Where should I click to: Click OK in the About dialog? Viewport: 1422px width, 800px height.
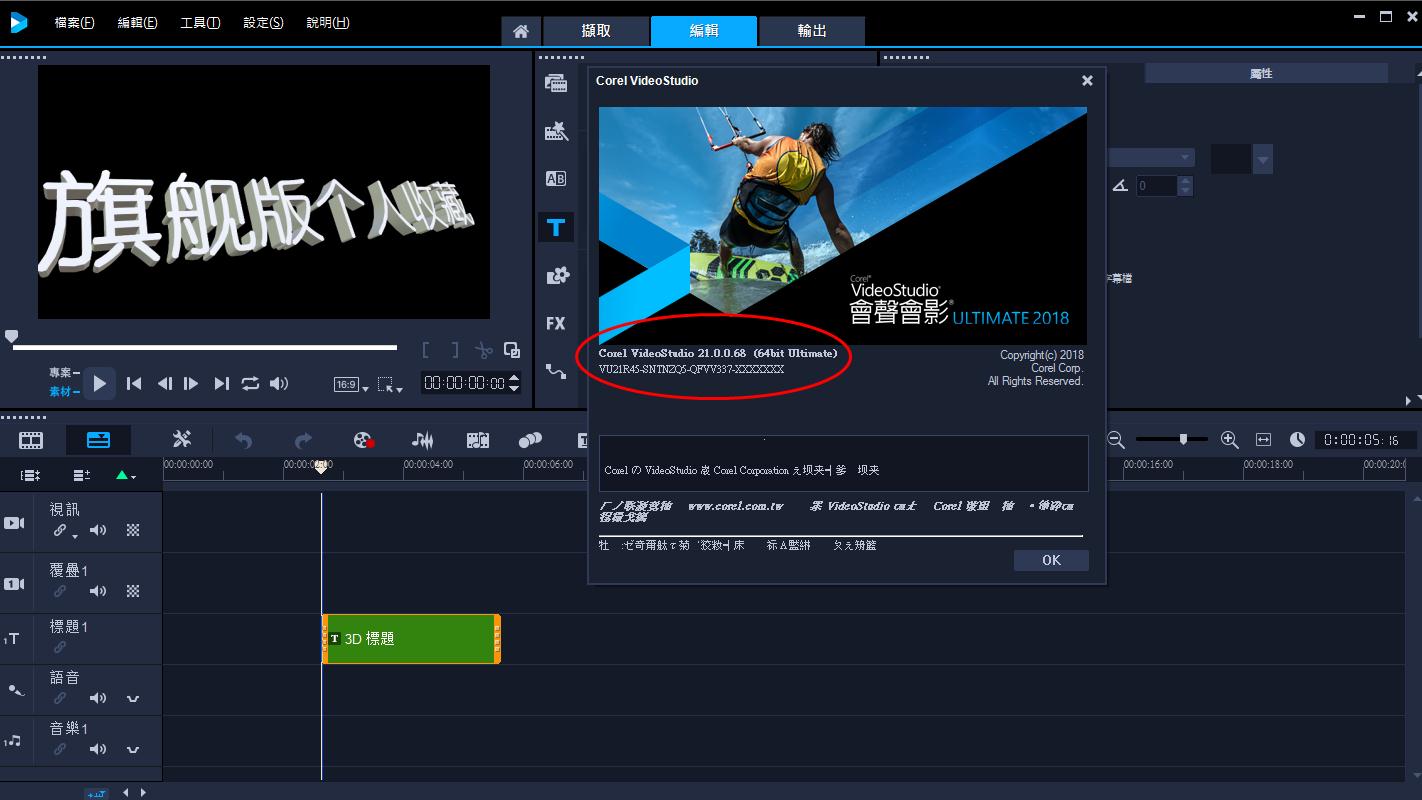(1051, 560)
